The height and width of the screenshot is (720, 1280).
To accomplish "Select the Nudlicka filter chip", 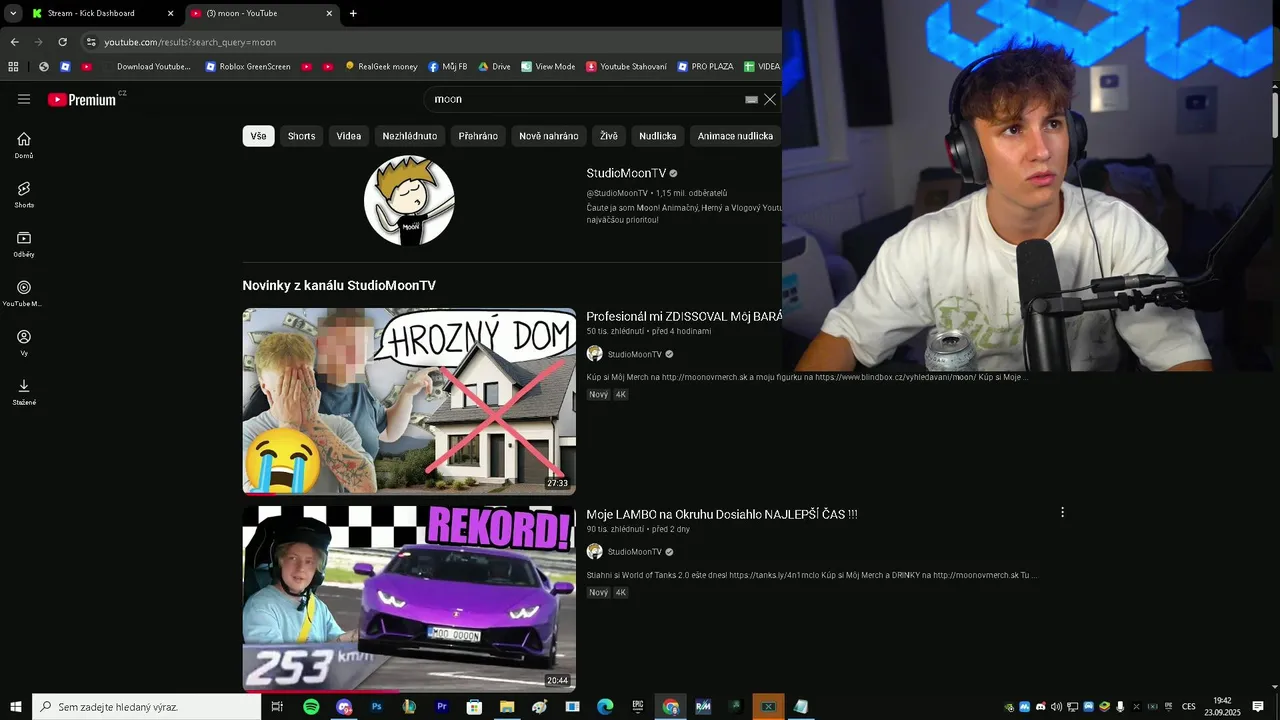I will (658, 136).
